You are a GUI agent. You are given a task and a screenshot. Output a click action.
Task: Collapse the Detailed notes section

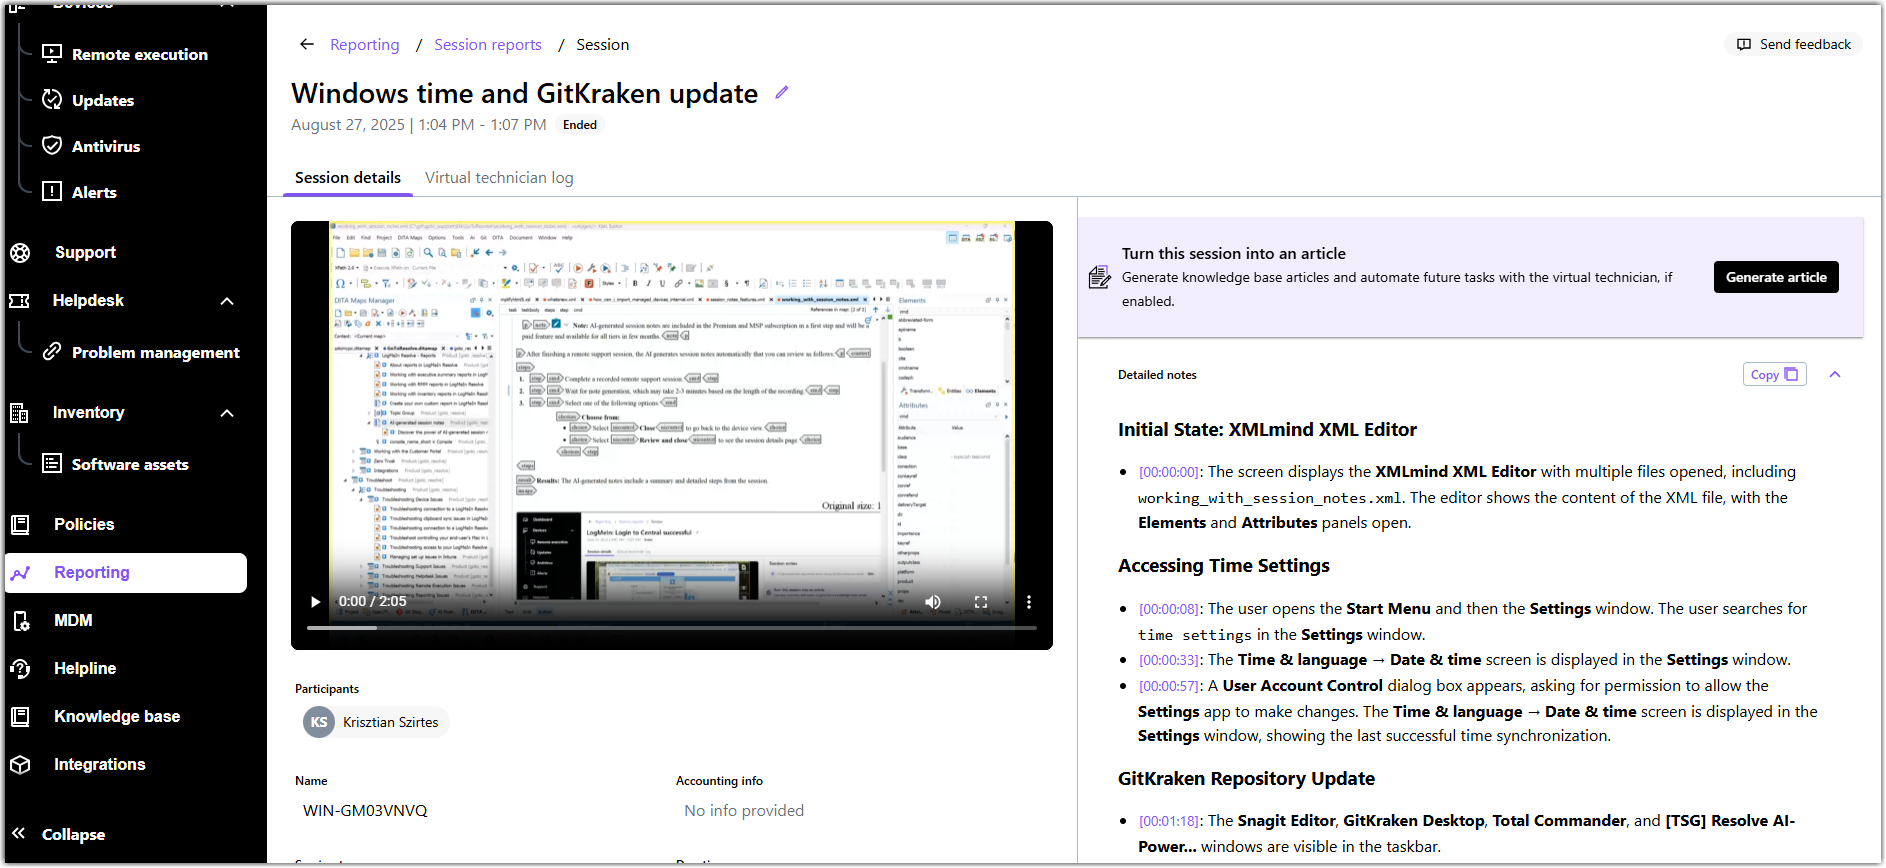(x=1835, y=375)
